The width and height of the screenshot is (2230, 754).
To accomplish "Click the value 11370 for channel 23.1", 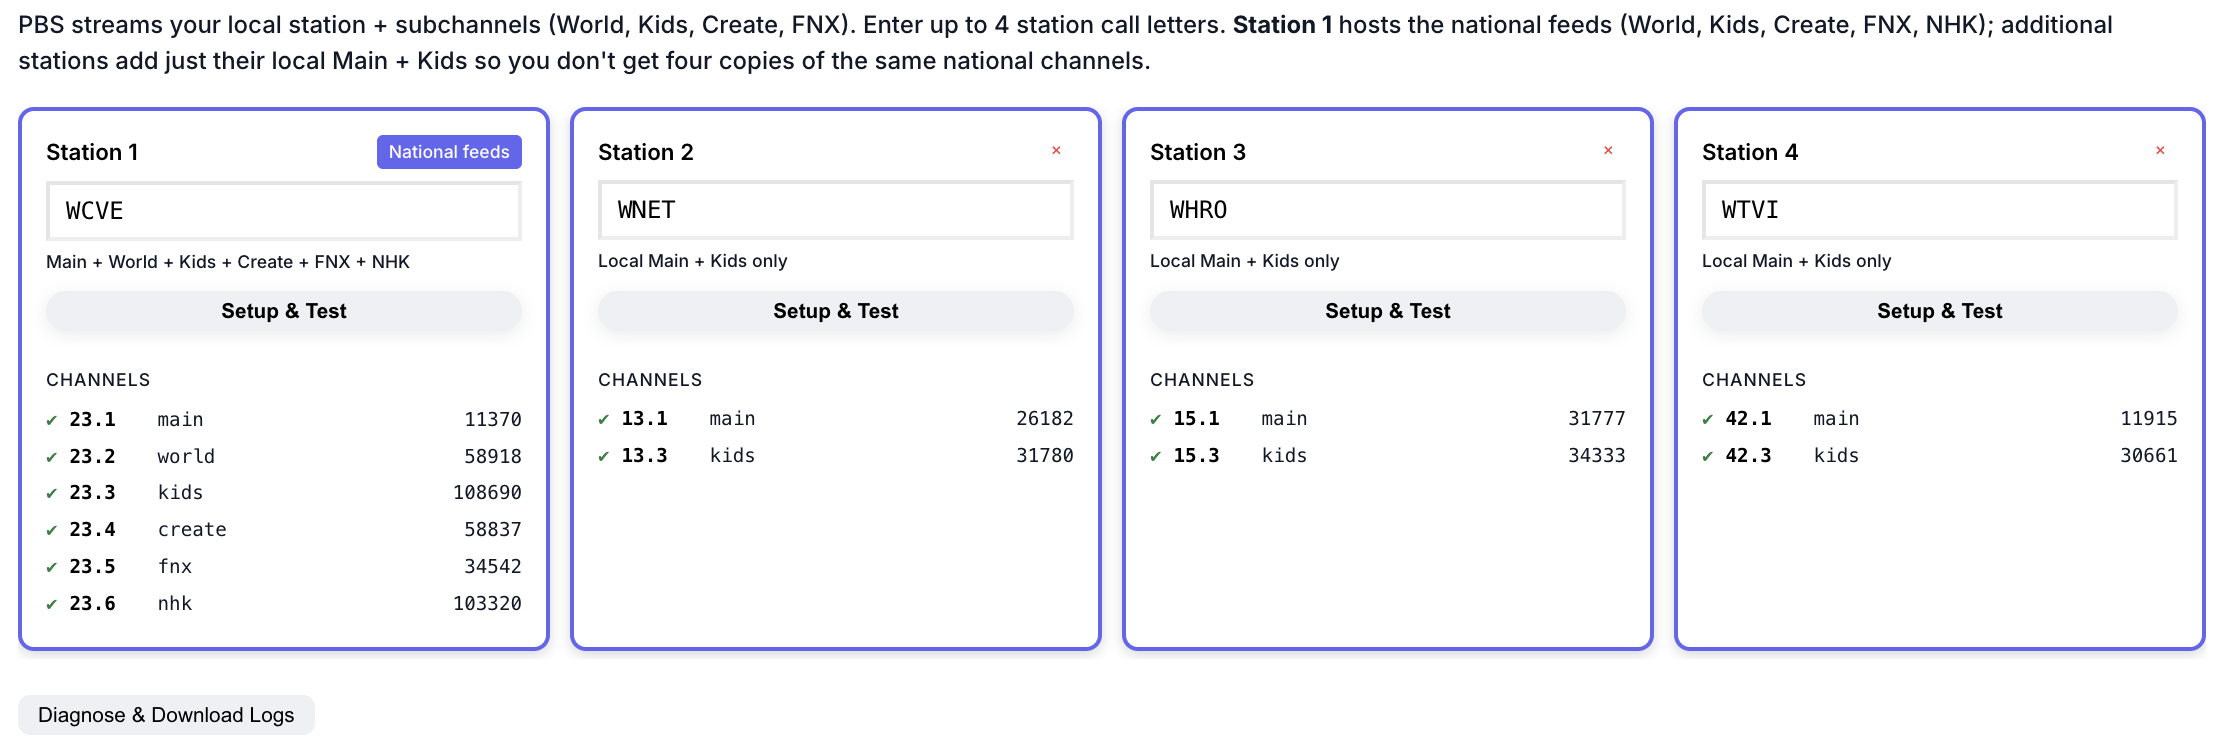I will 493,420.
